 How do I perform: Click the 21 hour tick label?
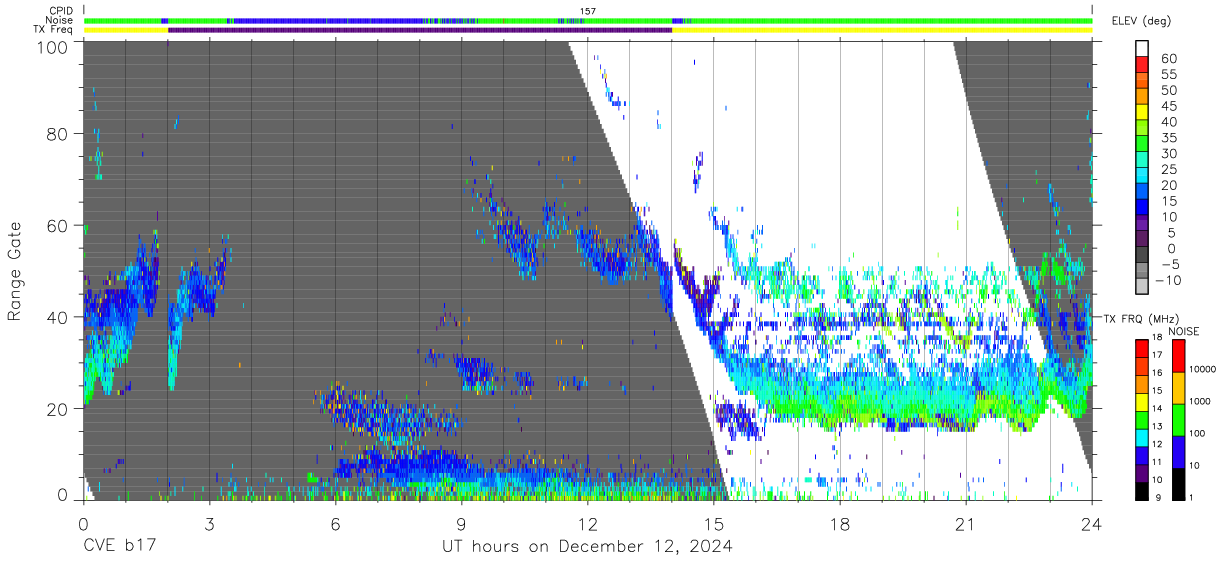(x=965, y=524)
